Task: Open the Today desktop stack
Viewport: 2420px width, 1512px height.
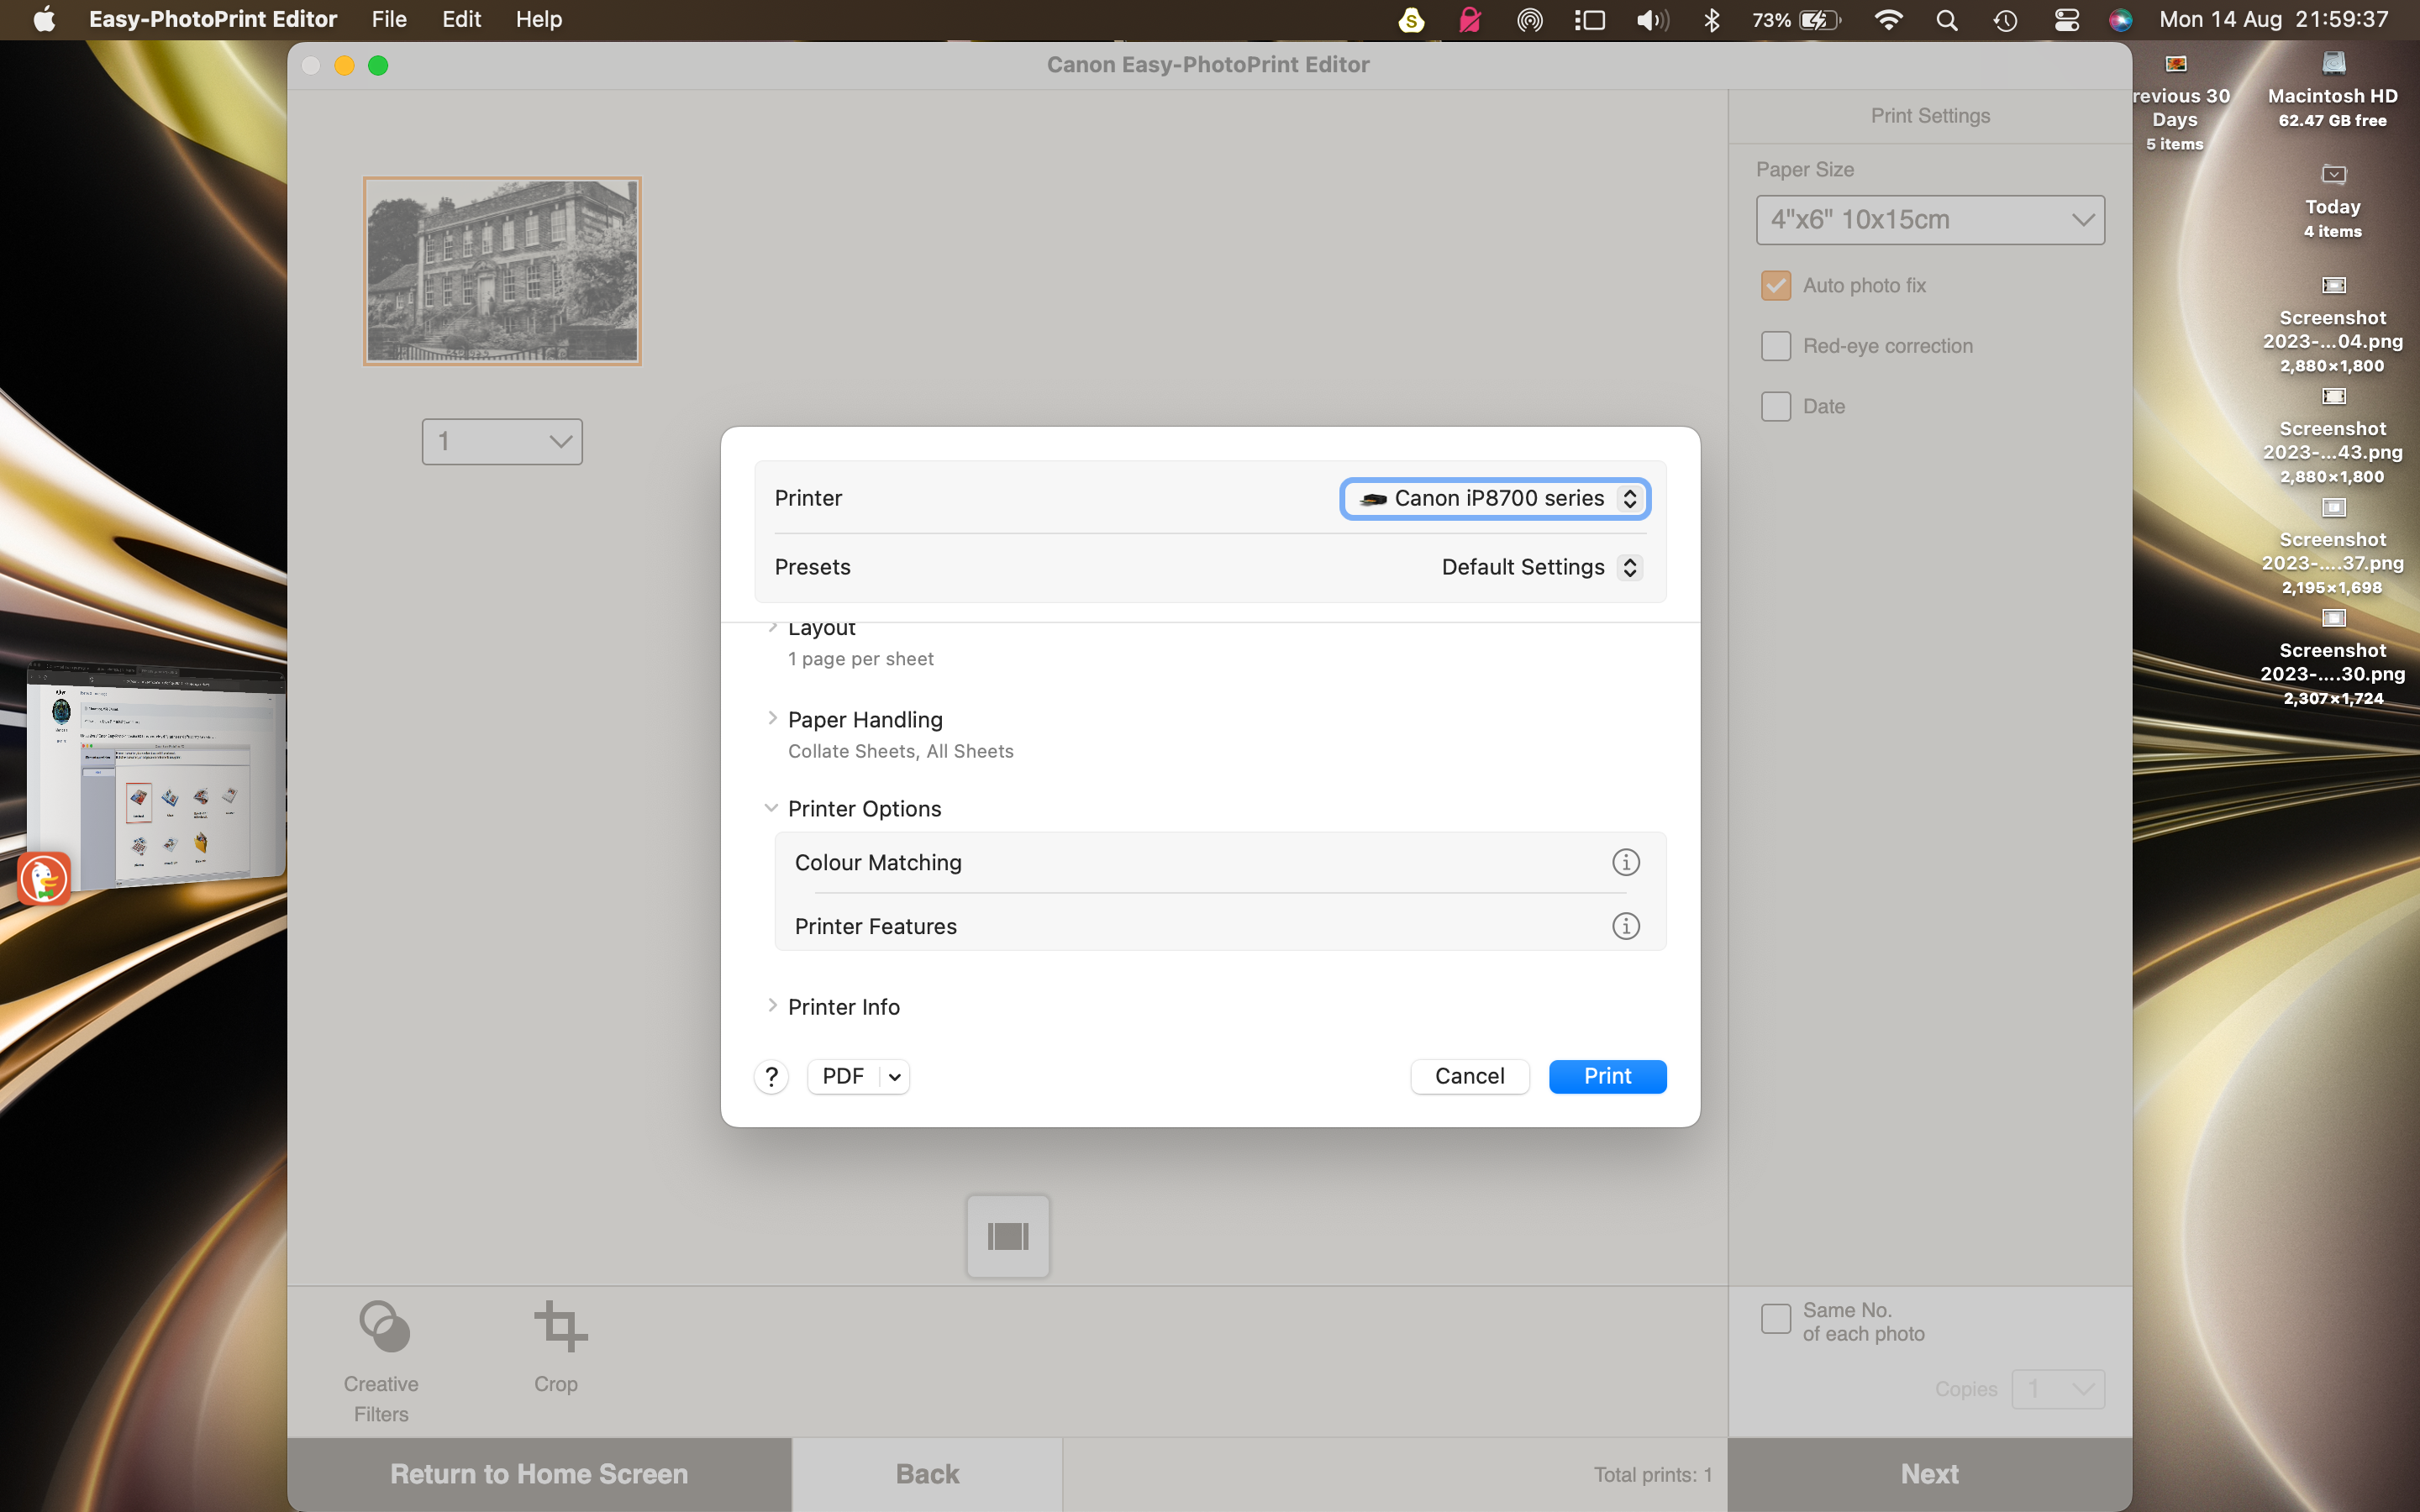Action: pos(2333,200)
